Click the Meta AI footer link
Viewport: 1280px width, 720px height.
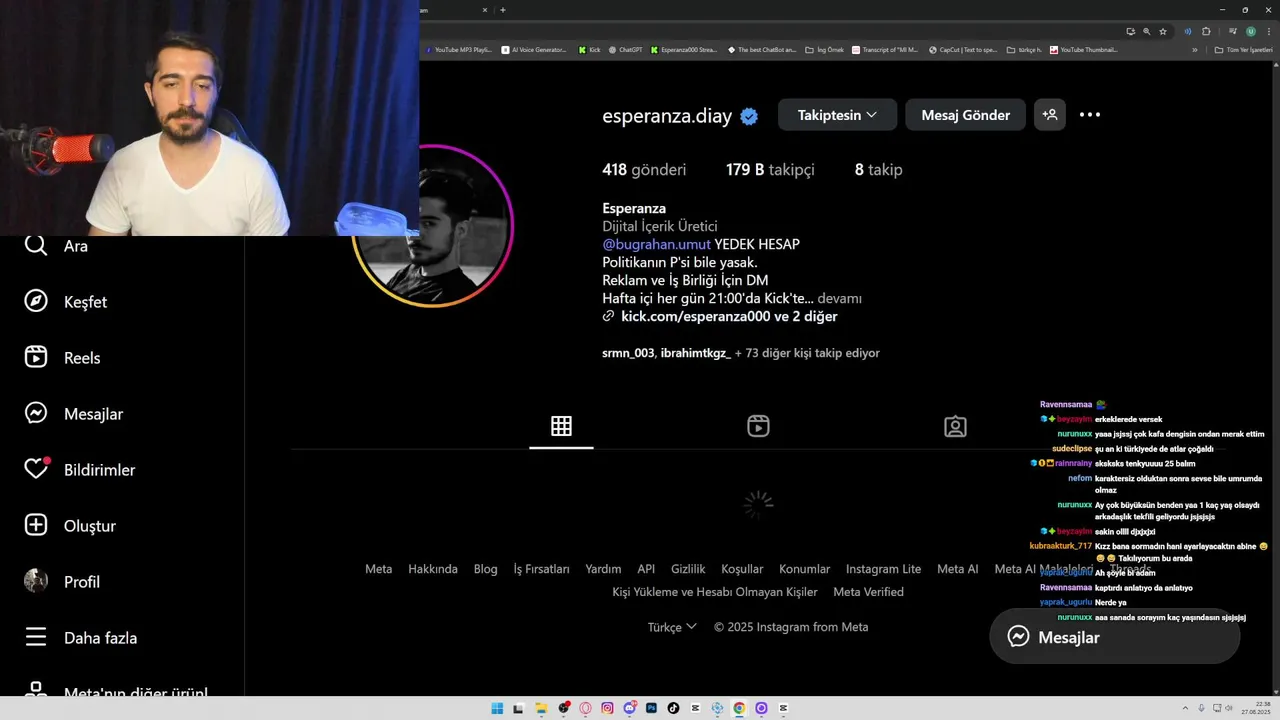(957, 569)
